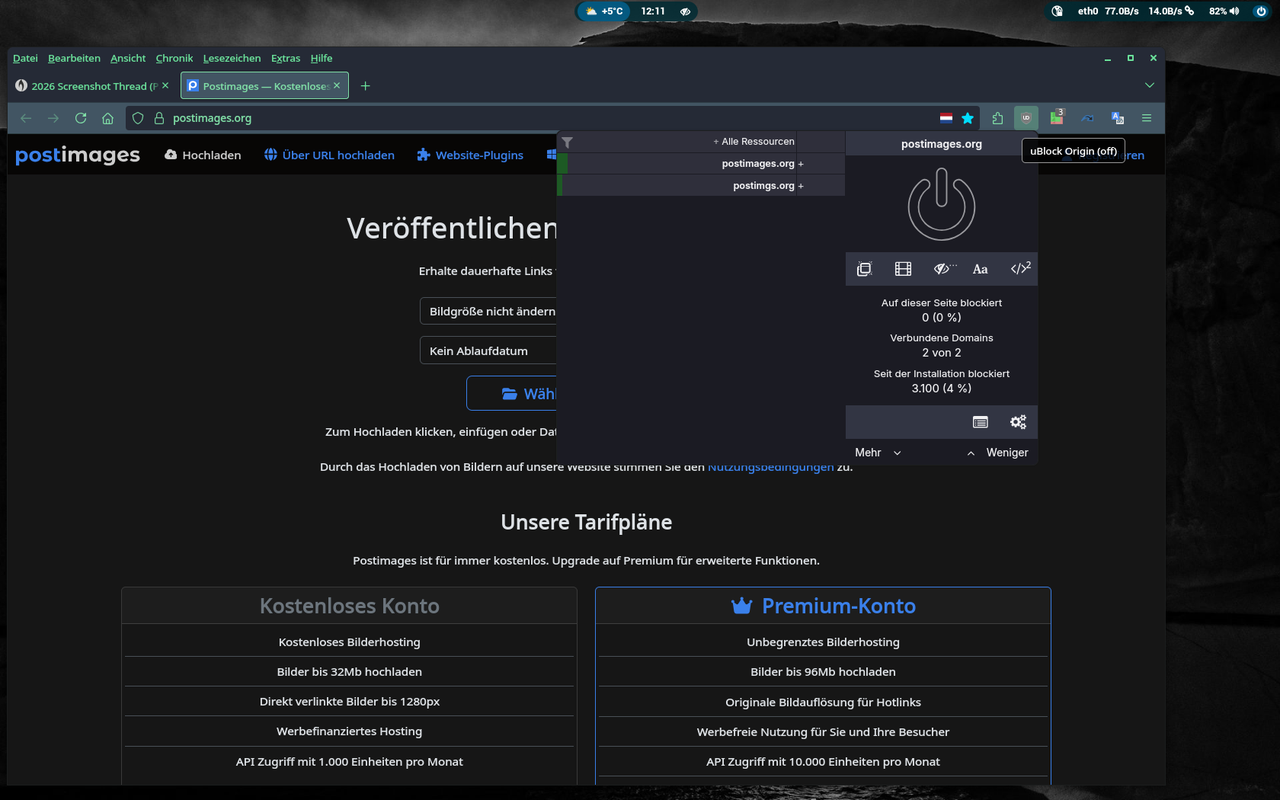Open uBlock dashboard gears icon
Screen dimensions: 1280x800
[1018, 422]
